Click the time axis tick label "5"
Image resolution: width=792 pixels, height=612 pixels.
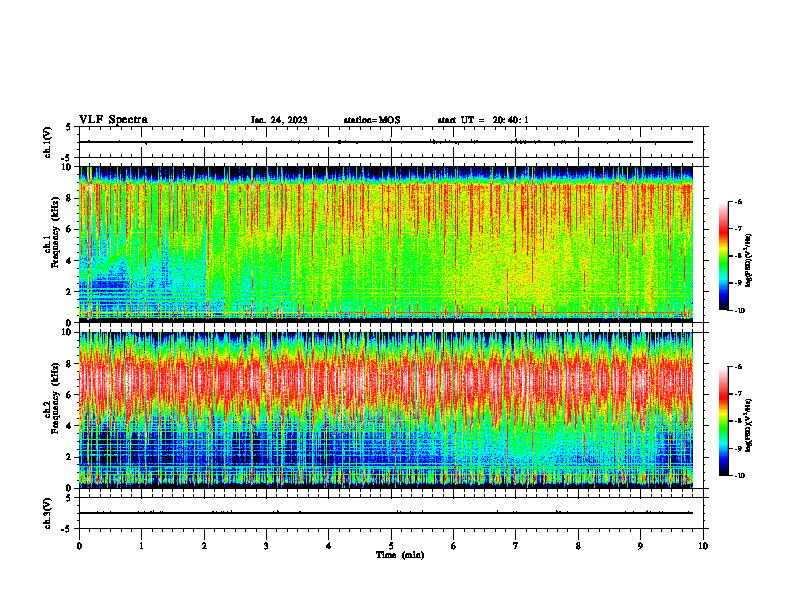[391, 546]
